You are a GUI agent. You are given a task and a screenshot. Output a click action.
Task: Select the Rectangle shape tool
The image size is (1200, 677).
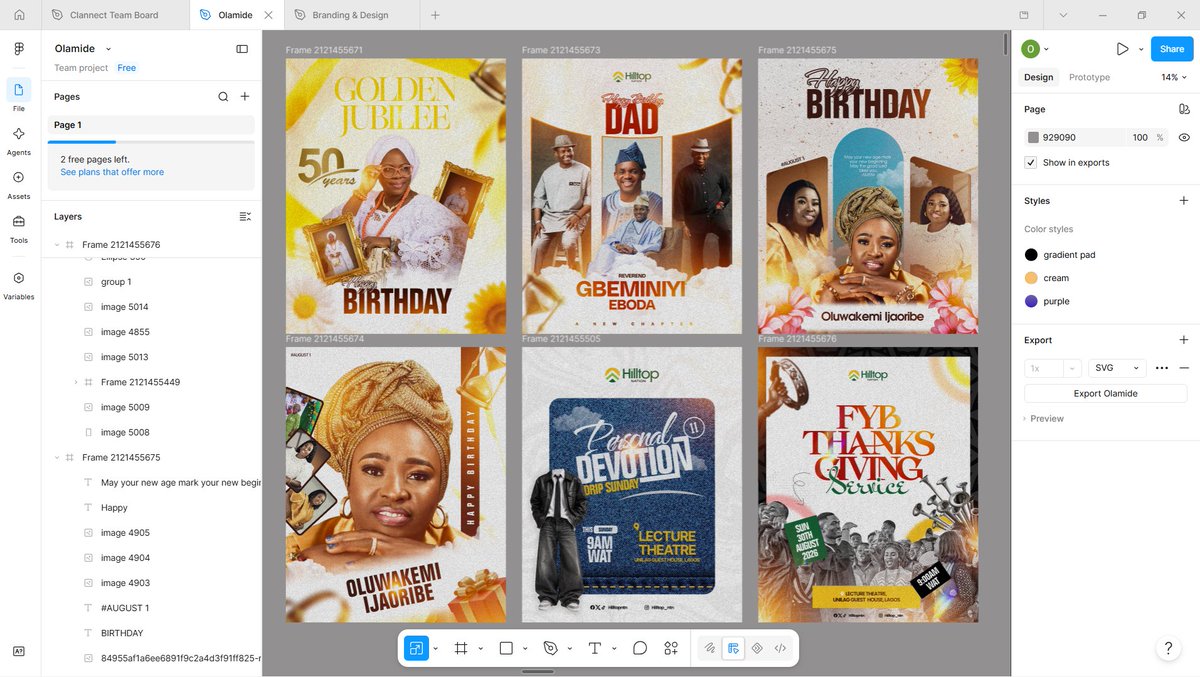click(506, 648)
